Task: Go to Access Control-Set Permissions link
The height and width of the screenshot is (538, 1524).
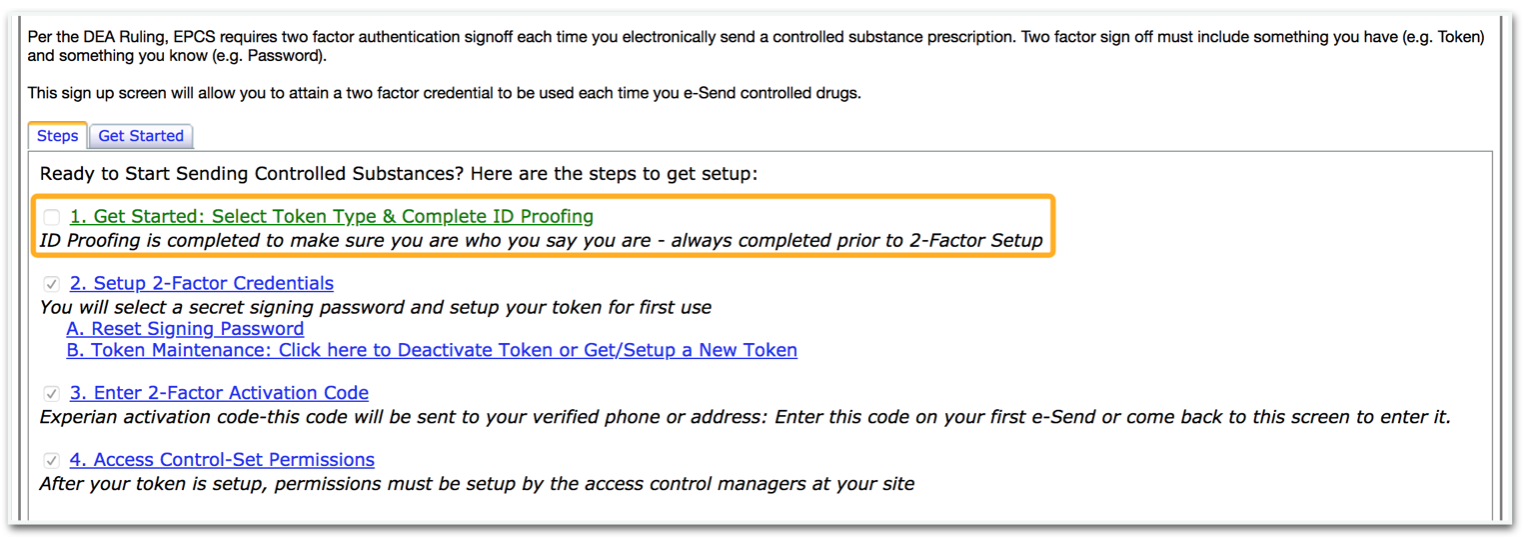Action: (222, 460)
